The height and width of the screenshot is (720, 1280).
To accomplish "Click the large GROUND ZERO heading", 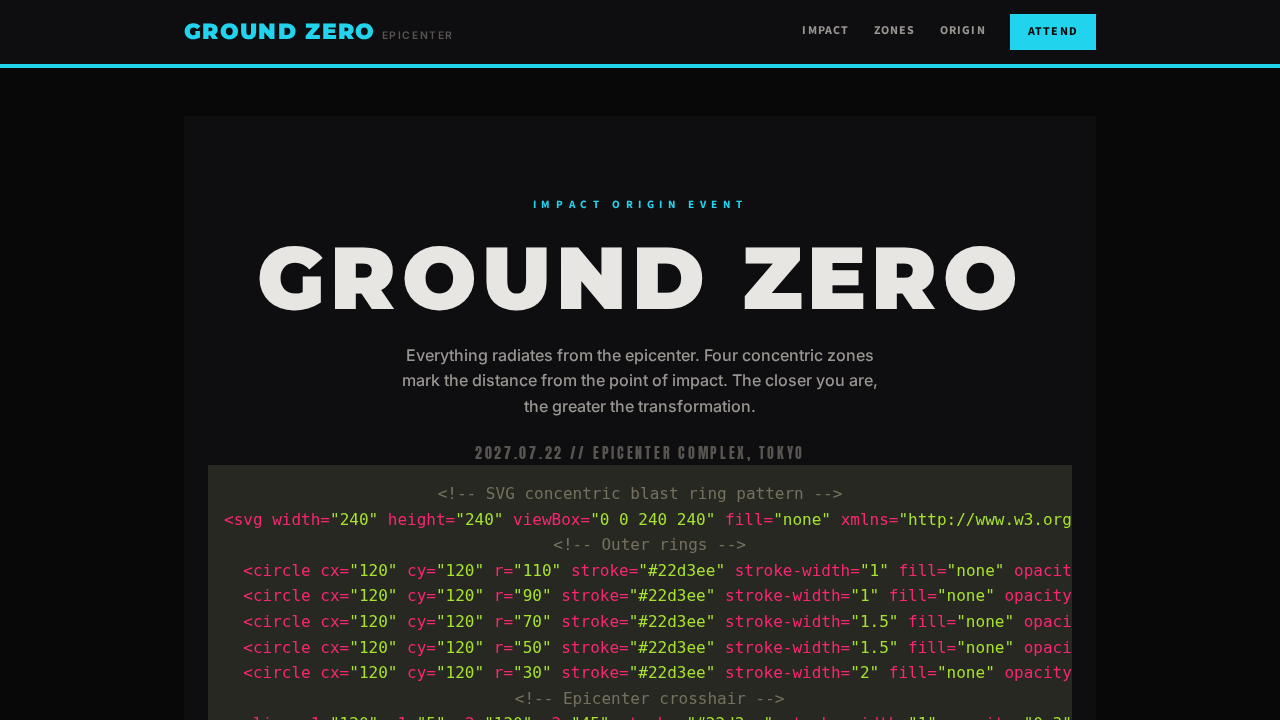I will click(x=639, y=276).
